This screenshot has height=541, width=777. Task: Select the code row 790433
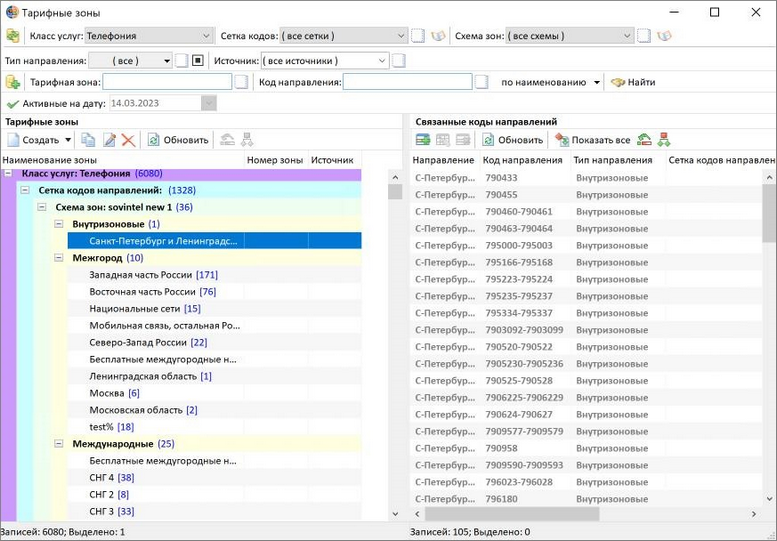(x=587, y=178)
